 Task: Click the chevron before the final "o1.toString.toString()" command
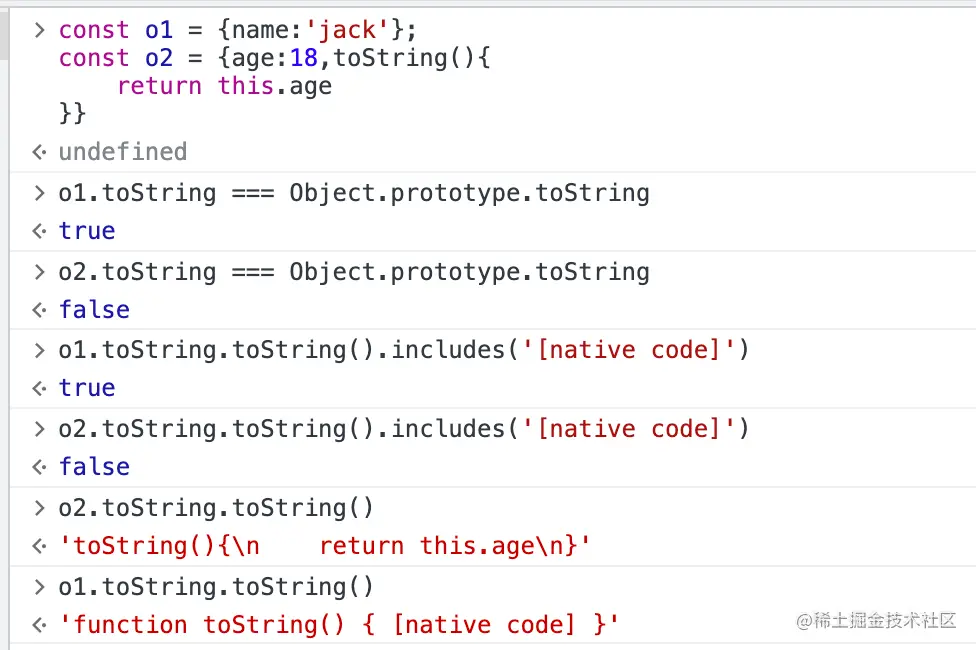(x=39, y=586)
